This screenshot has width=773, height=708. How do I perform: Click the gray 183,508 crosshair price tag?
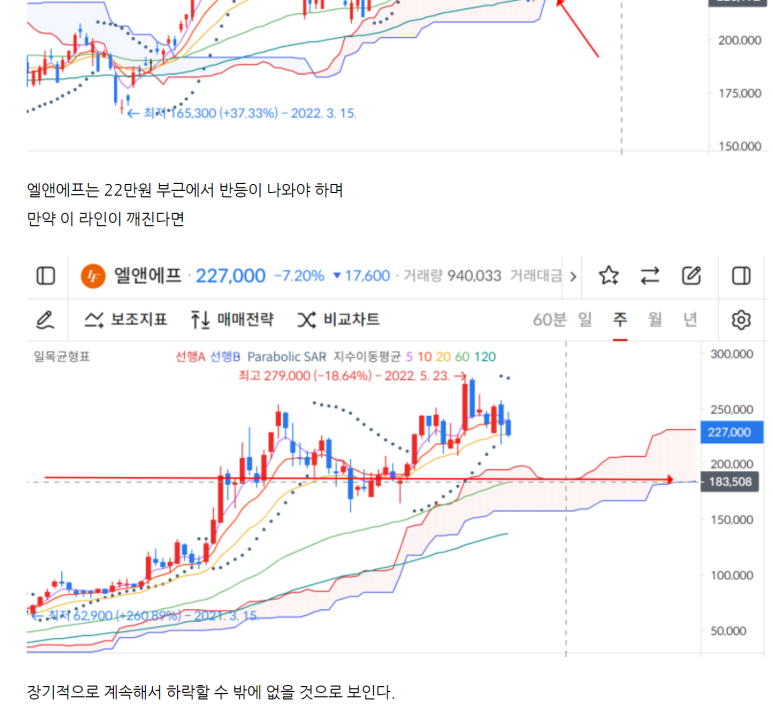coord(730,482)
